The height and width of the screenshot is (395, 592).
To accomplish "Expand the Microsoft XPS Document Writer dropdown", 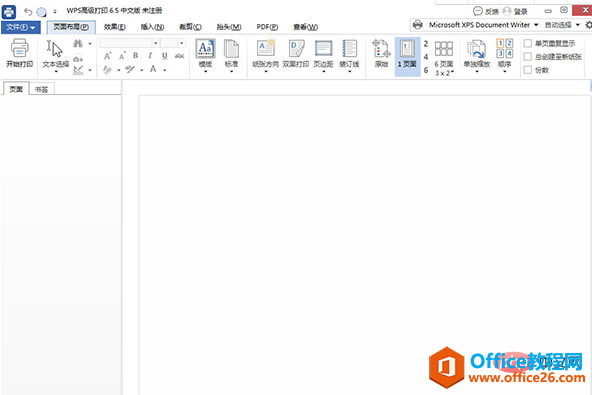I will pos(536,25).
